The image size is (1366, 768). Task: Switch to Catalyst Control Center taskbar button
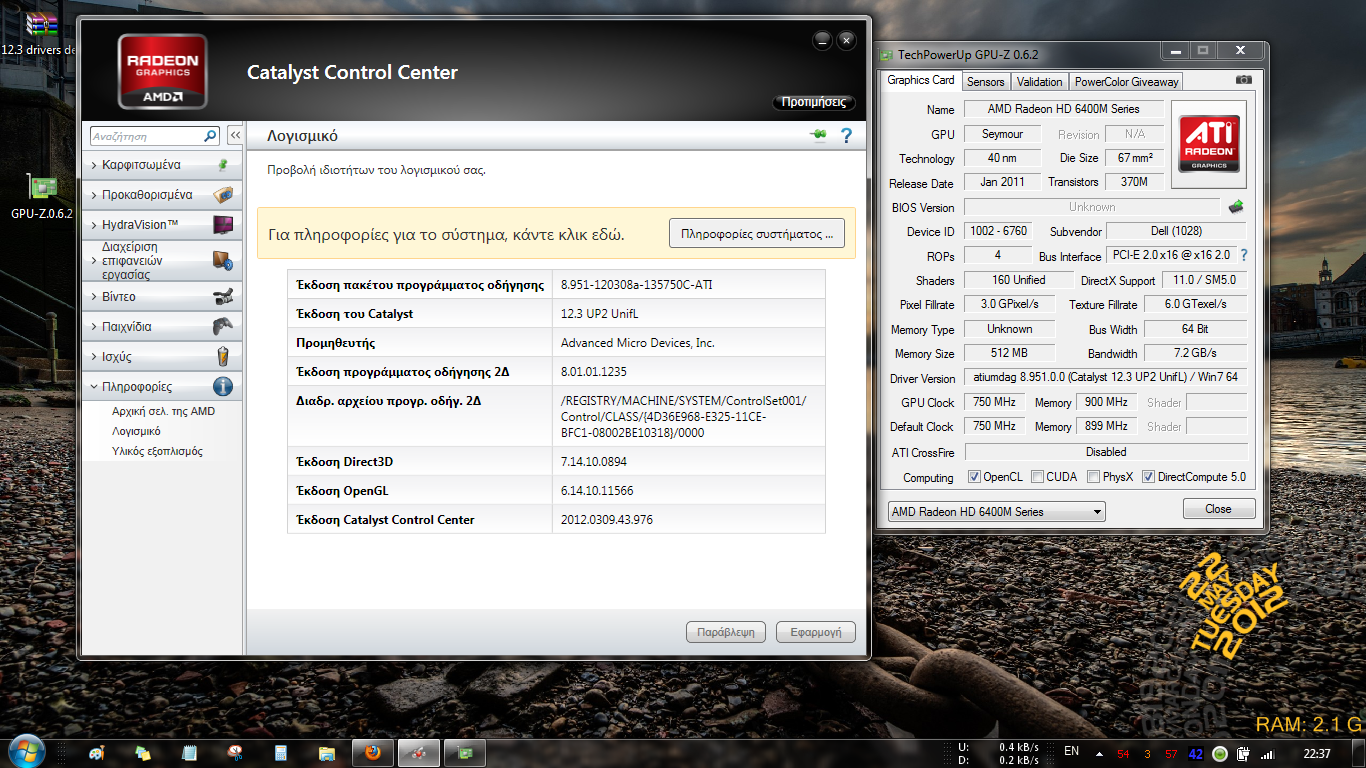click(x=419, y=753)
